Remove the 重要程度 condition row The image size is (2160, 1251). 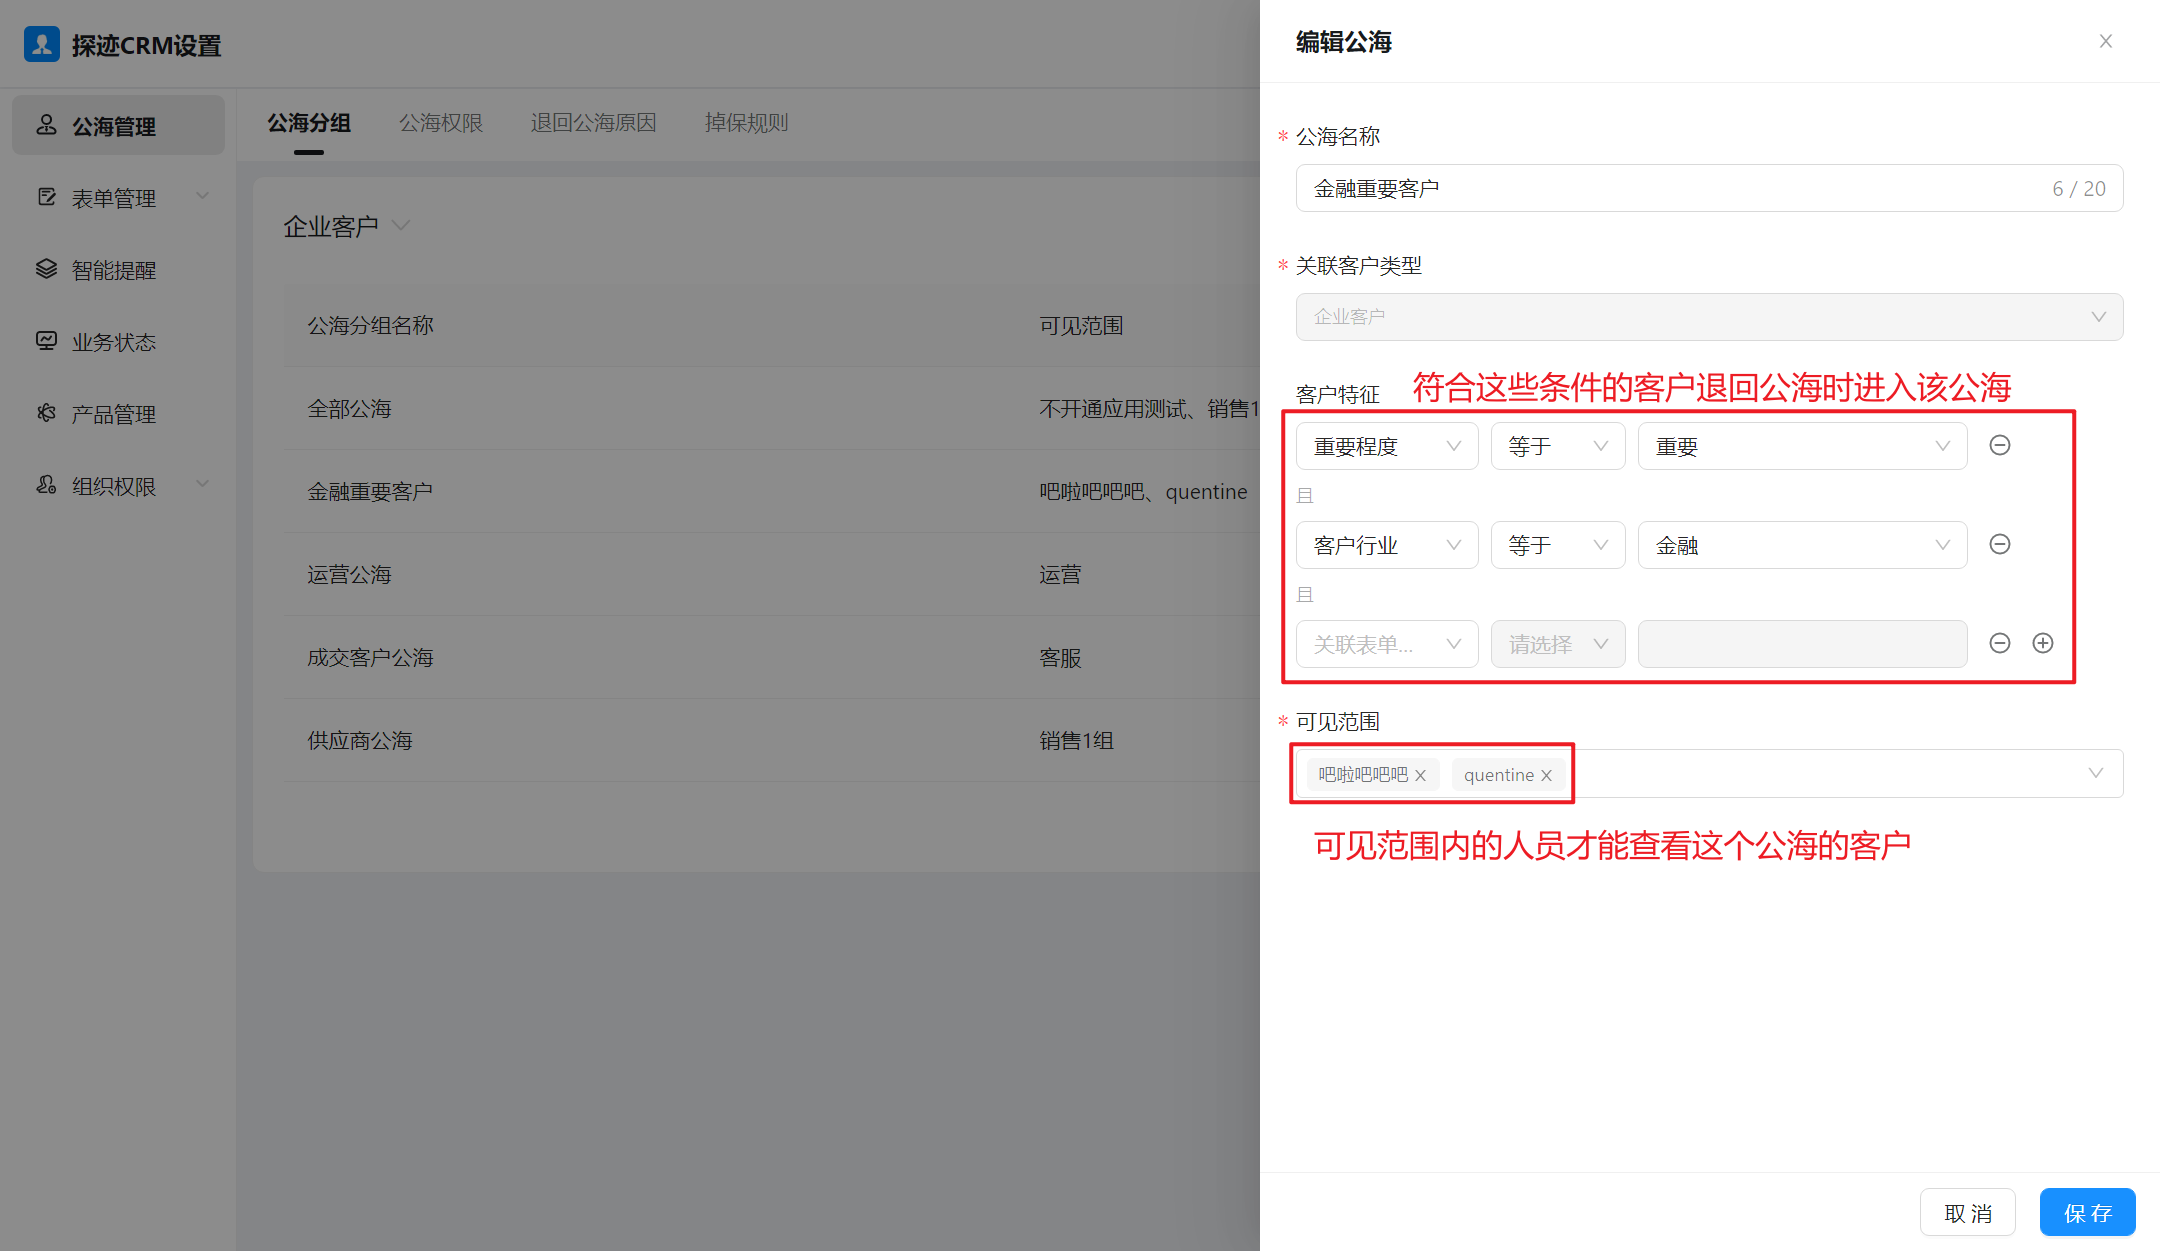coord(1999,446)
